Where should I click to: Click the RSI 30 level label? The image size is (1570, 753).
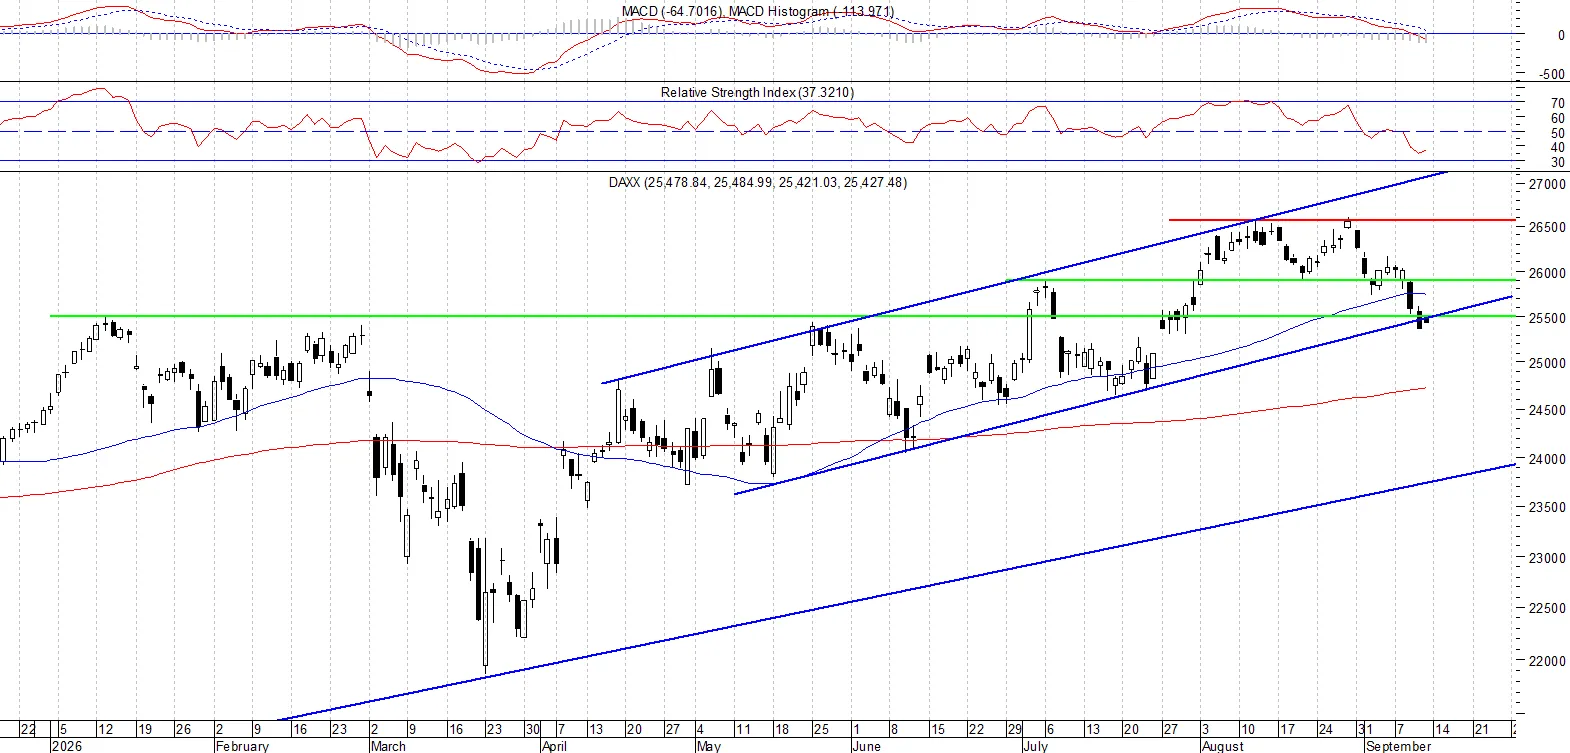[x=1557, y=162]
